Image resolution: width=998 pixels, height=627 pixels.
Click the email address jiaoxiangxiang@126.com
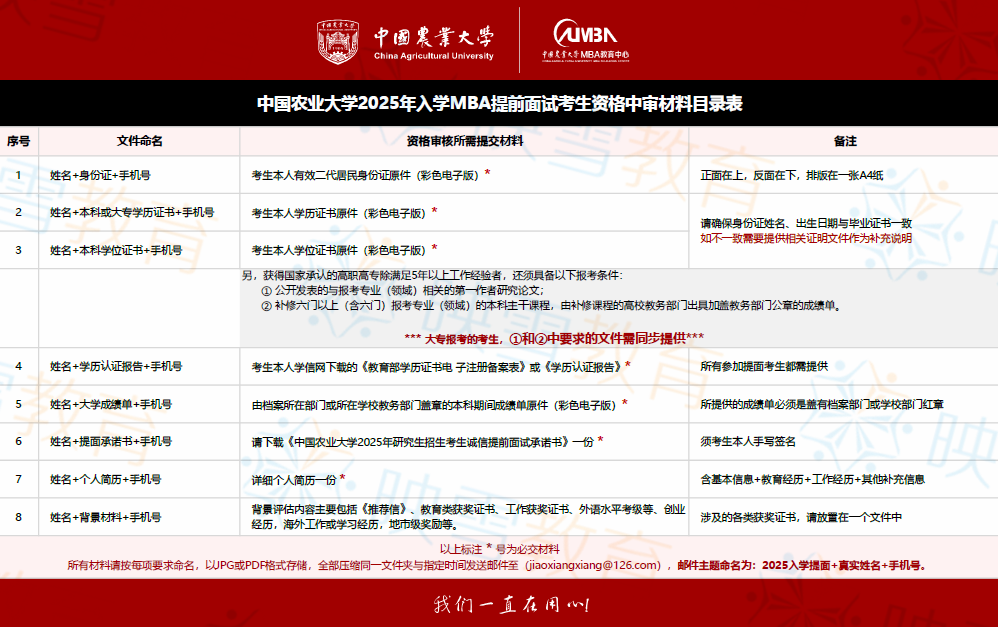click(593, 565)
